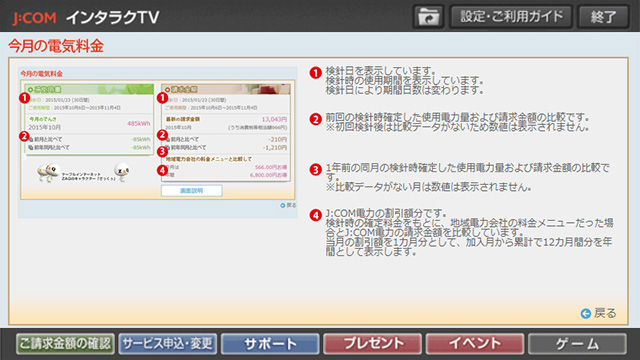Switch to サポート tab
Viewport: 640px width, 360px height.
(x=270, y=344)
